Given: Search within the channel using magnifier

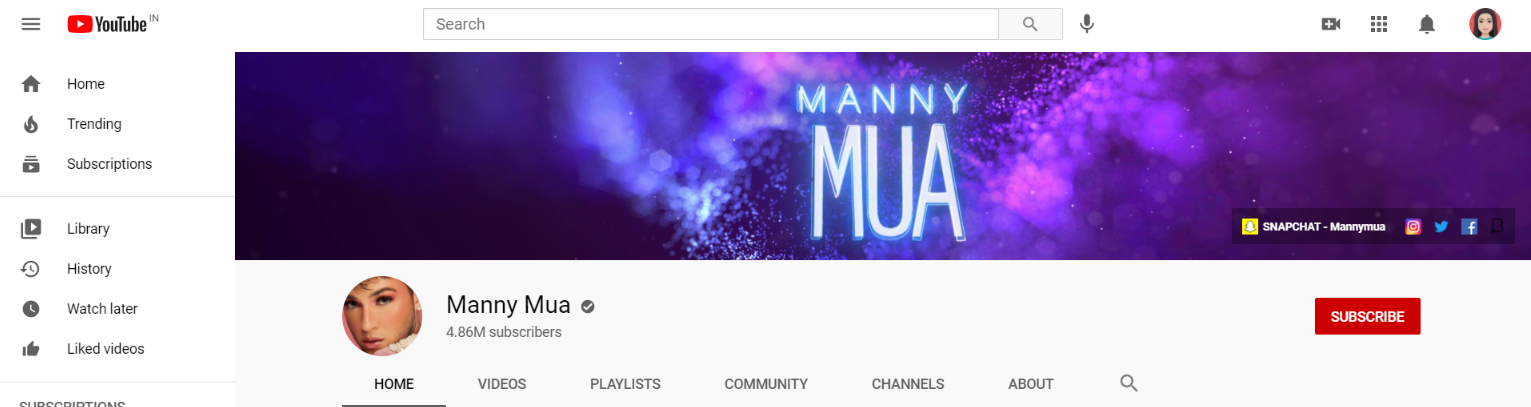Looking at the screenshot, I should (x=1129, y=383).
